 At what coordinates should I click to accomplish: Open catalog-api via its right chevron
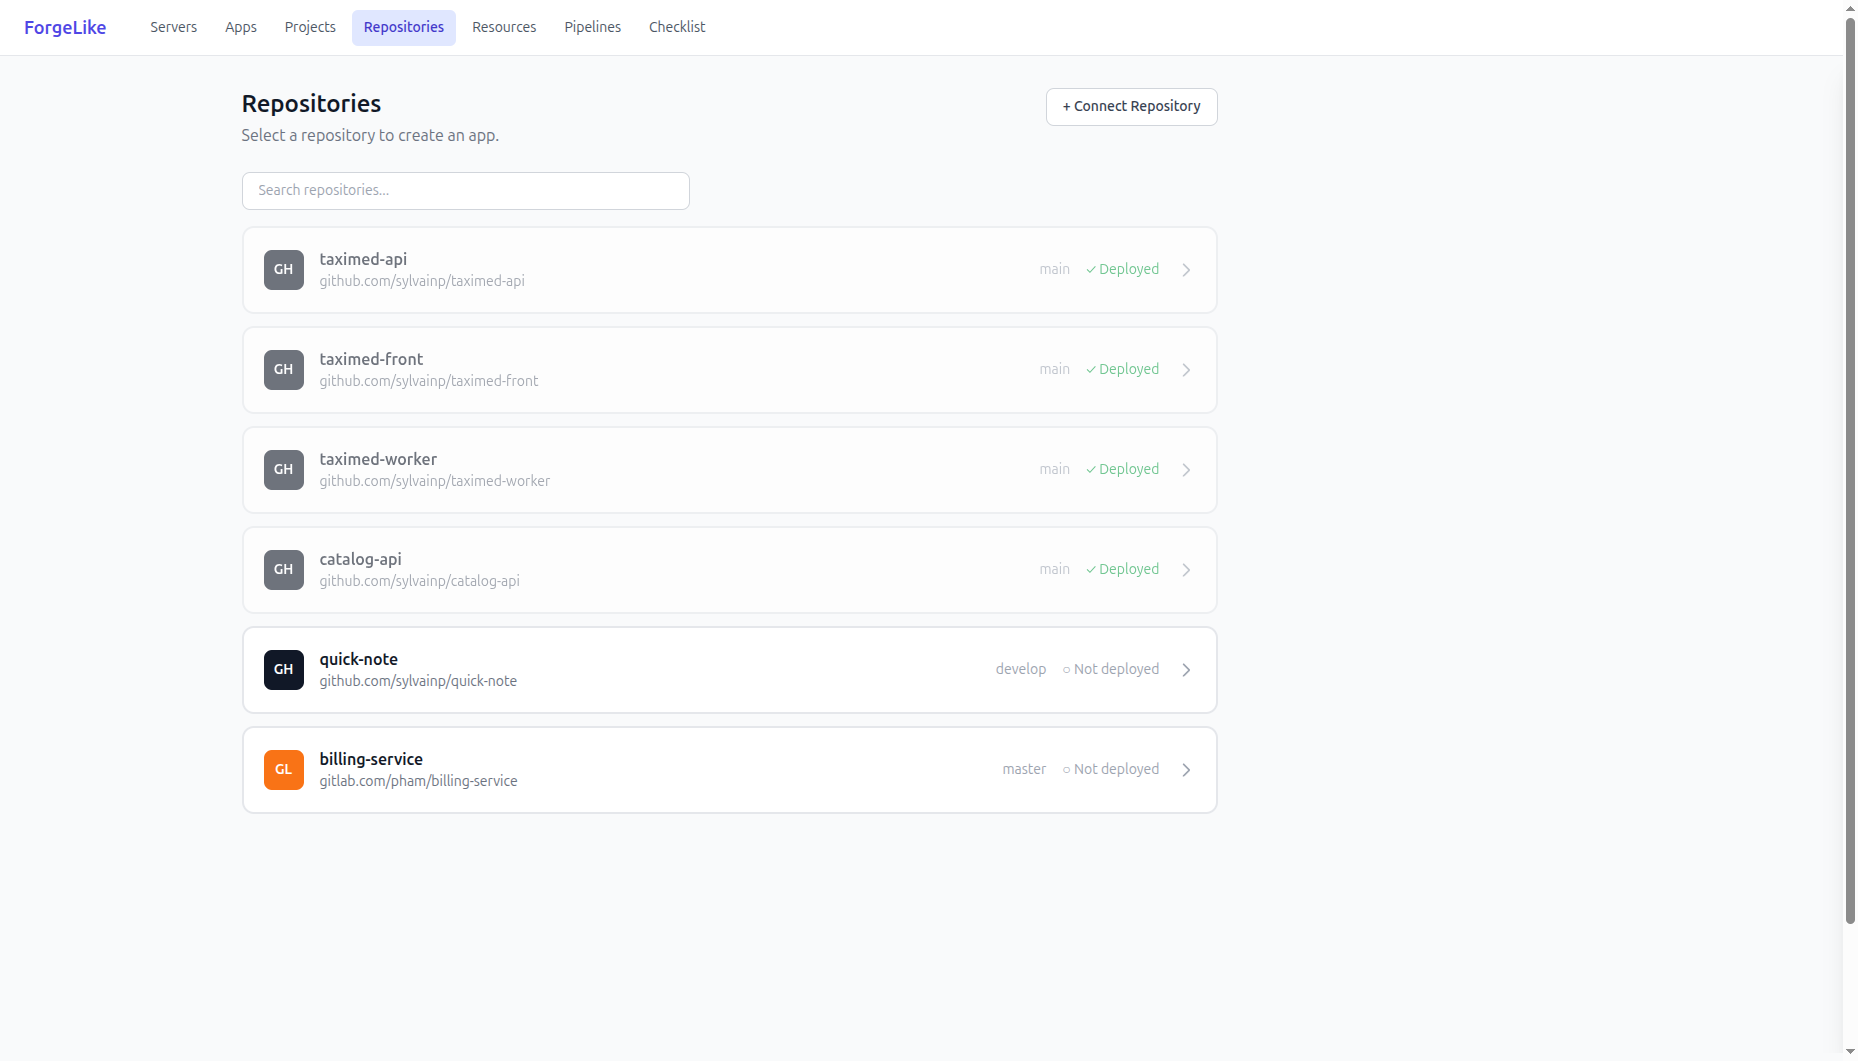pyautogui.click(x=1186, y=570)
